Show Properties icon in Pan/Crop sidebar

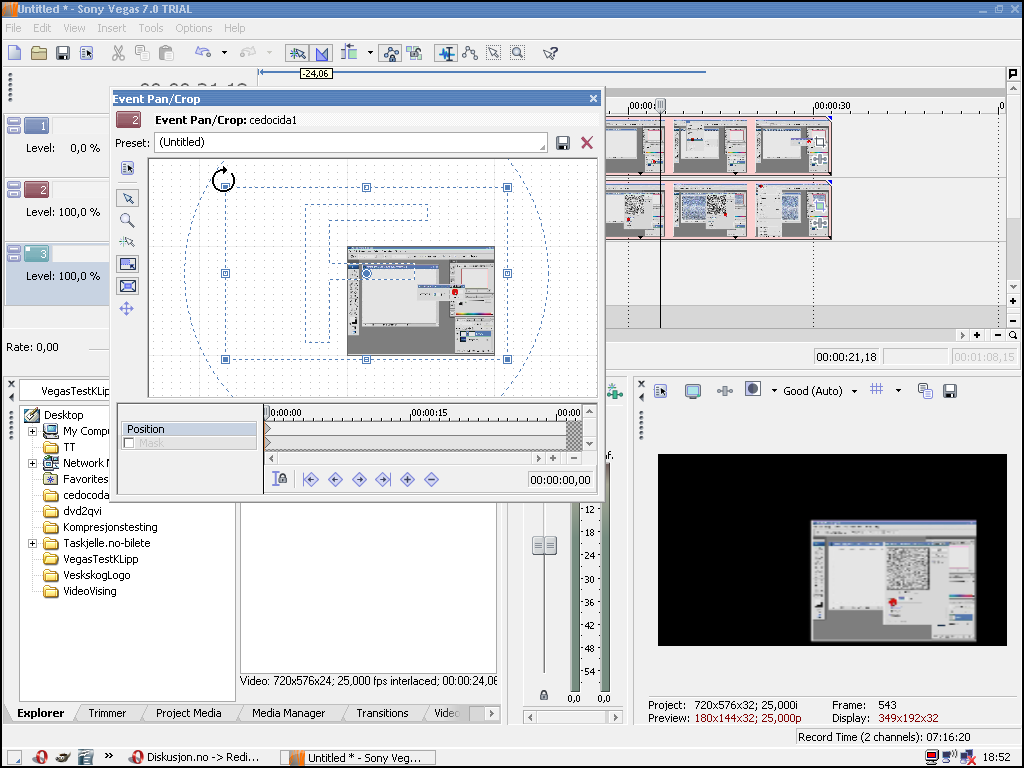coord(127,168)
